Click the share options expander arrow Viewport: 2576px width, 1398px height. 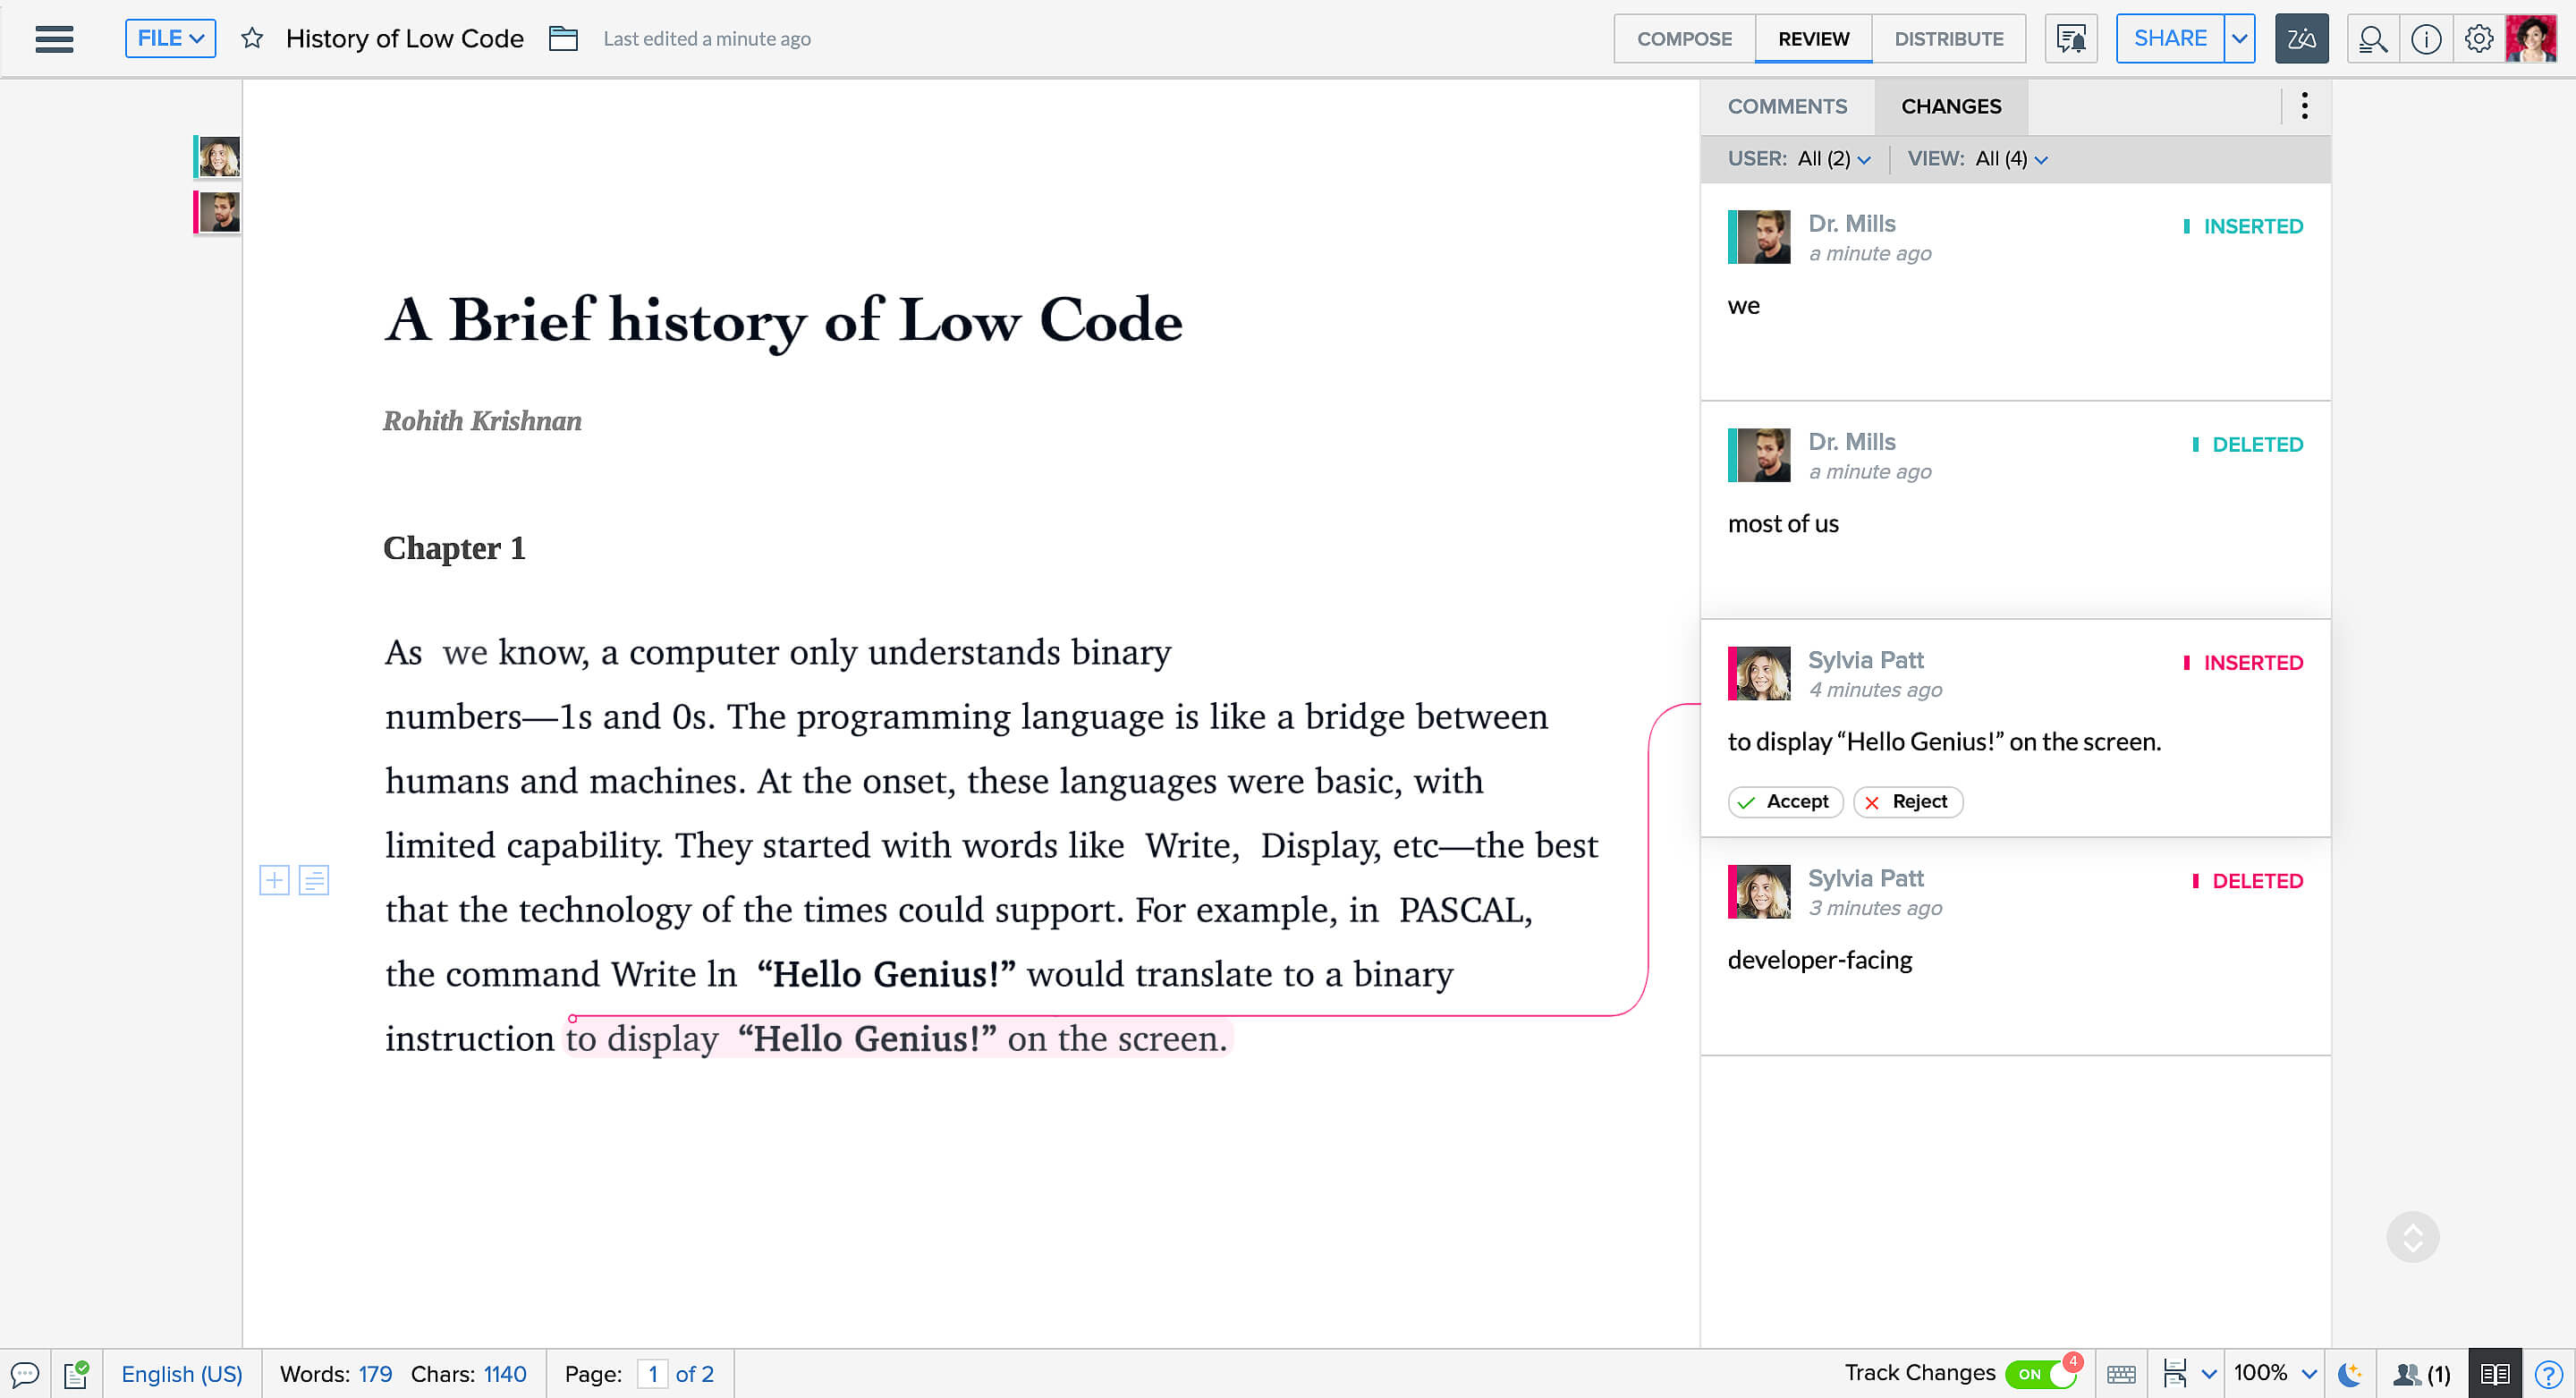[x=2239, y=38]
